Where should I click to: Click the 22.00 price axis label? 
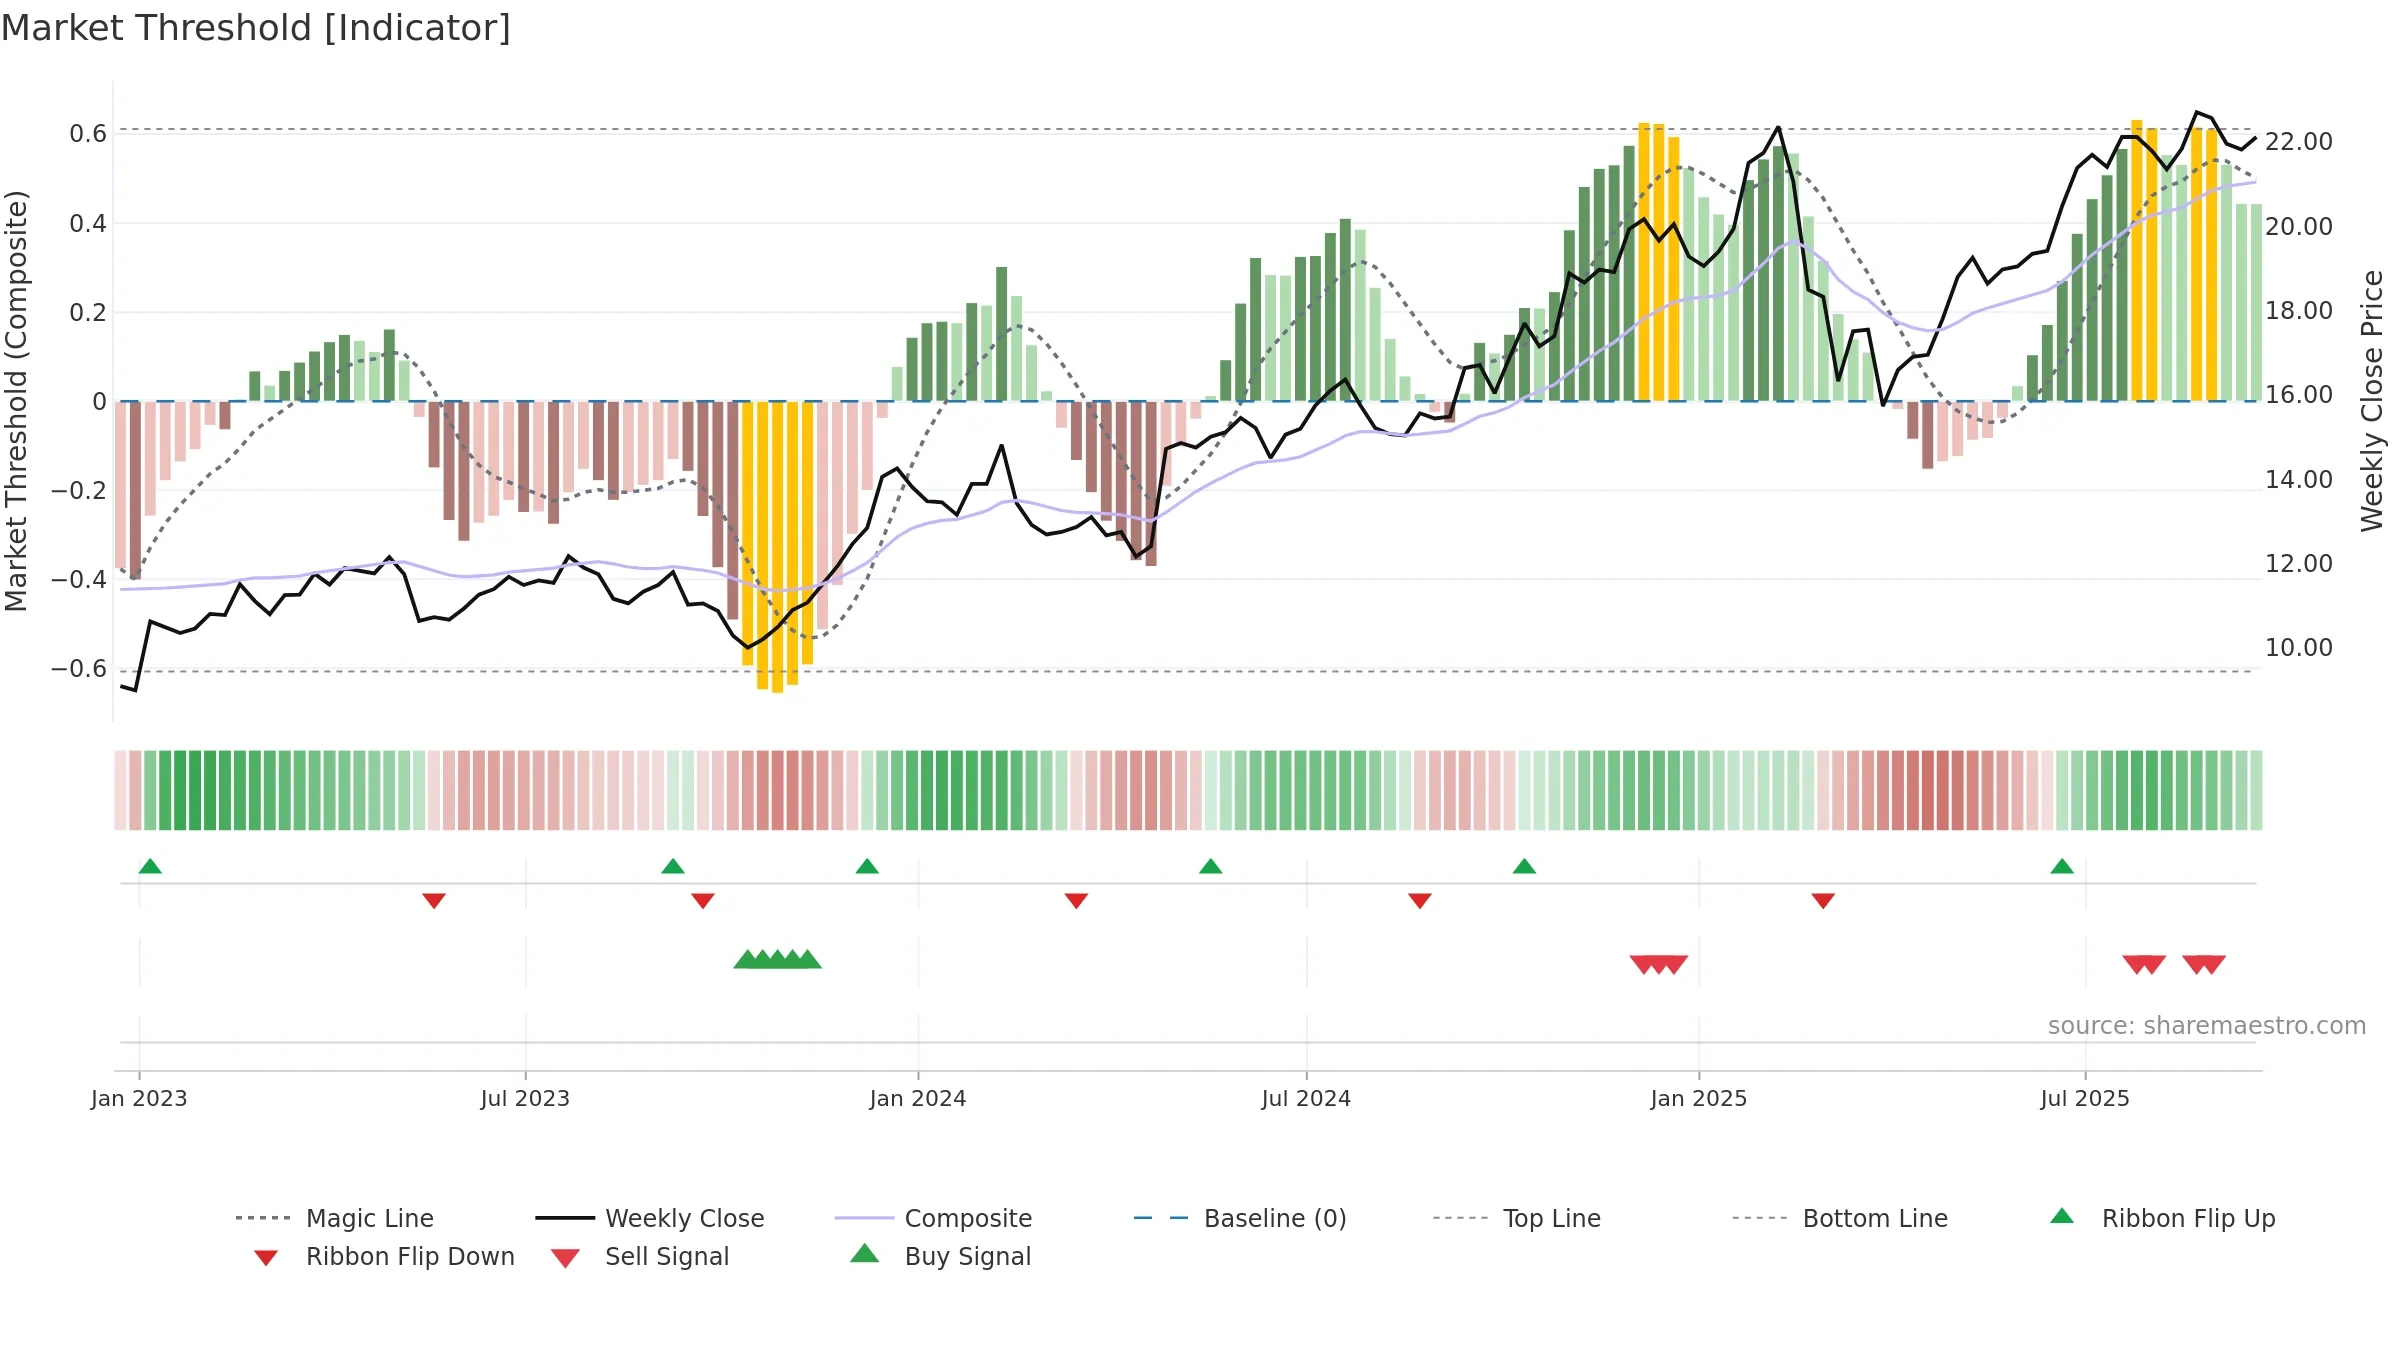[x=2299, y=141]
